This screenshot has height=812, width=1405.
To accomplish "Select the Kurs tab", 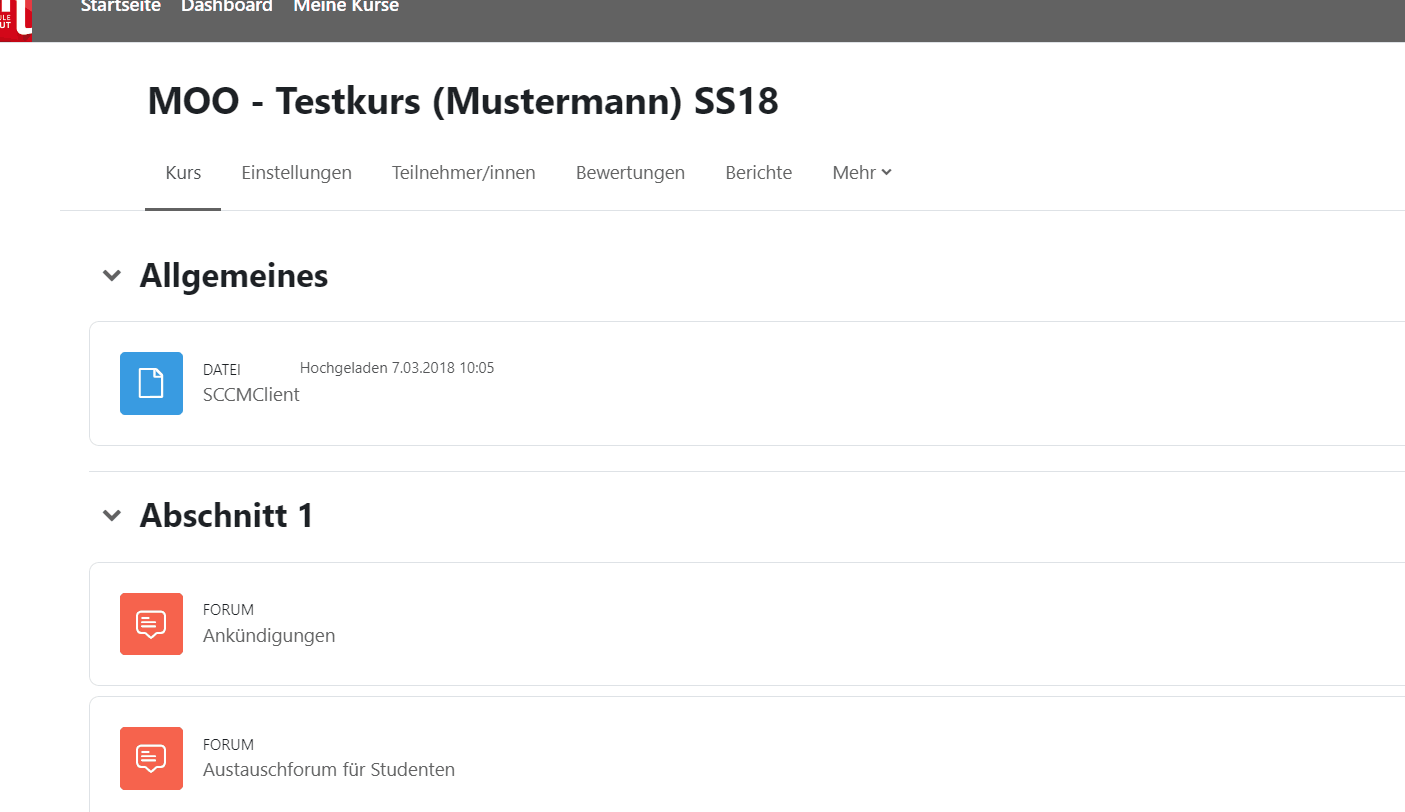I will coord(182,172).
